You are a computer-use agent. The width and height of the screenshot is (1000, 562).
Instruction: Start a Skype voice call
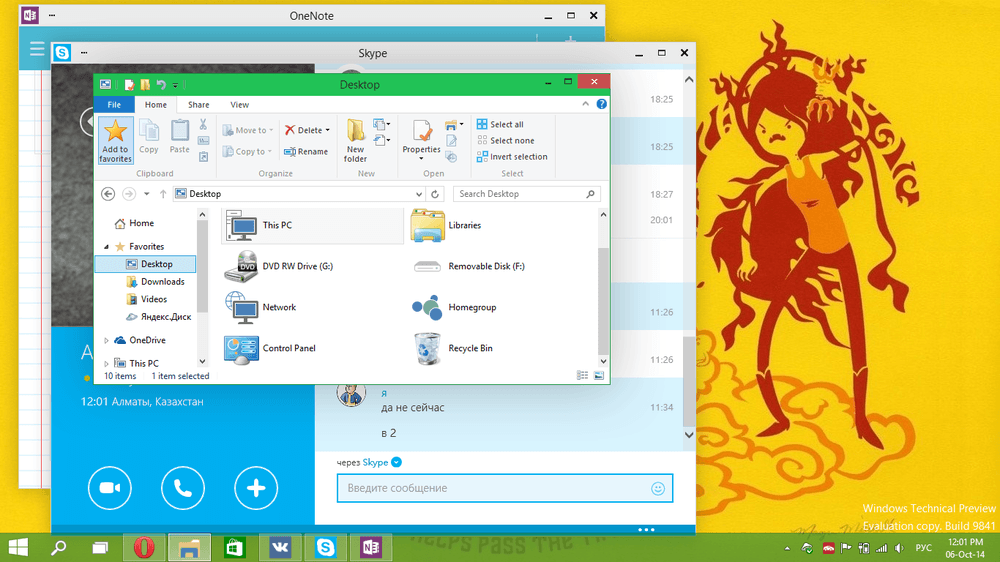183,488
